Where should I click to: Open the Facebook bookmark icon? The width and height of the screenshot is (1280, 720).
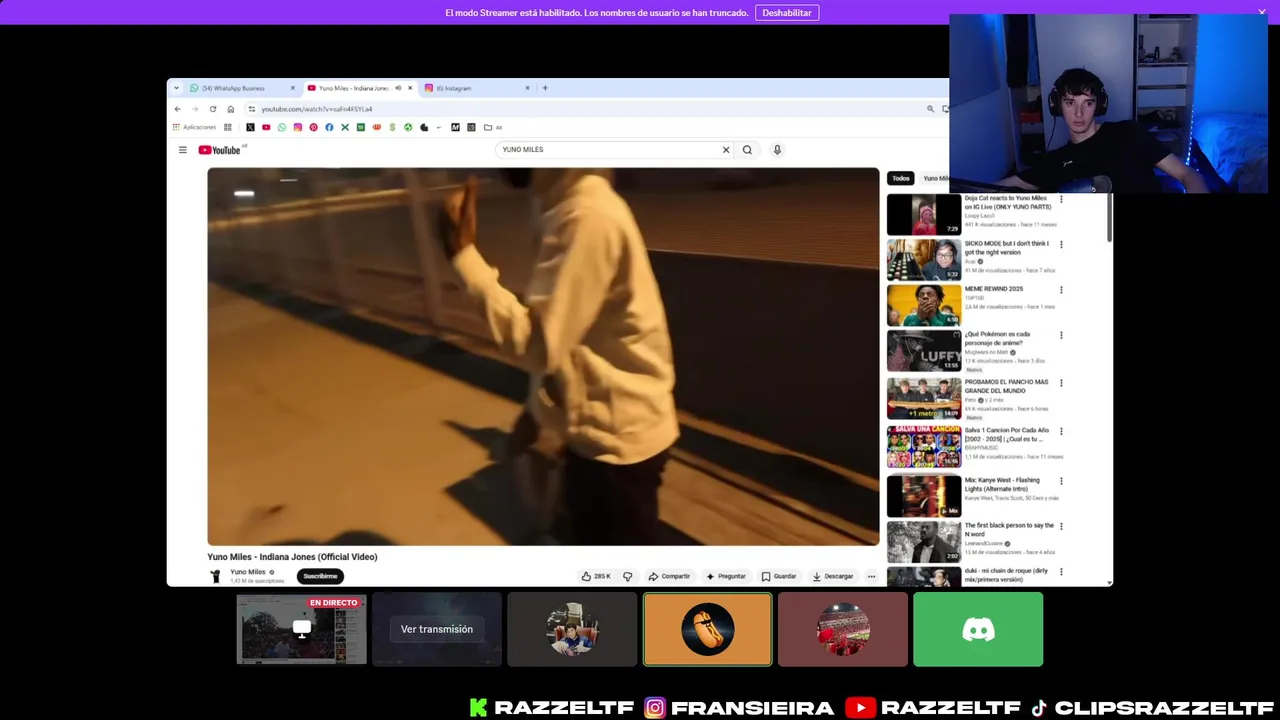tap(329, 127)
